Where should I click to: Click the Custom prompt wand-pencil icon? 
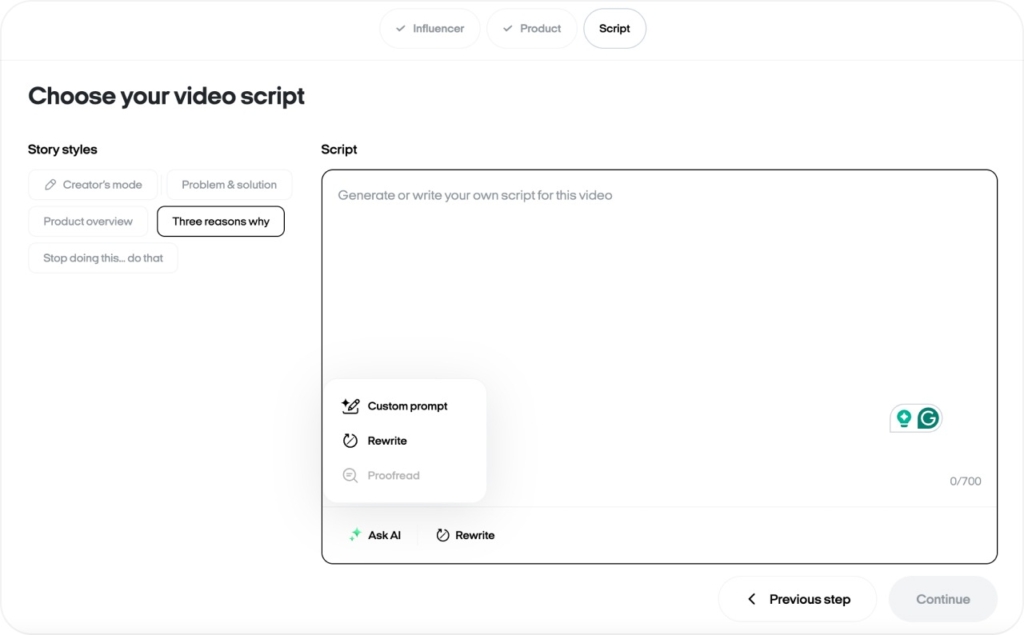(x=350, y=406)
